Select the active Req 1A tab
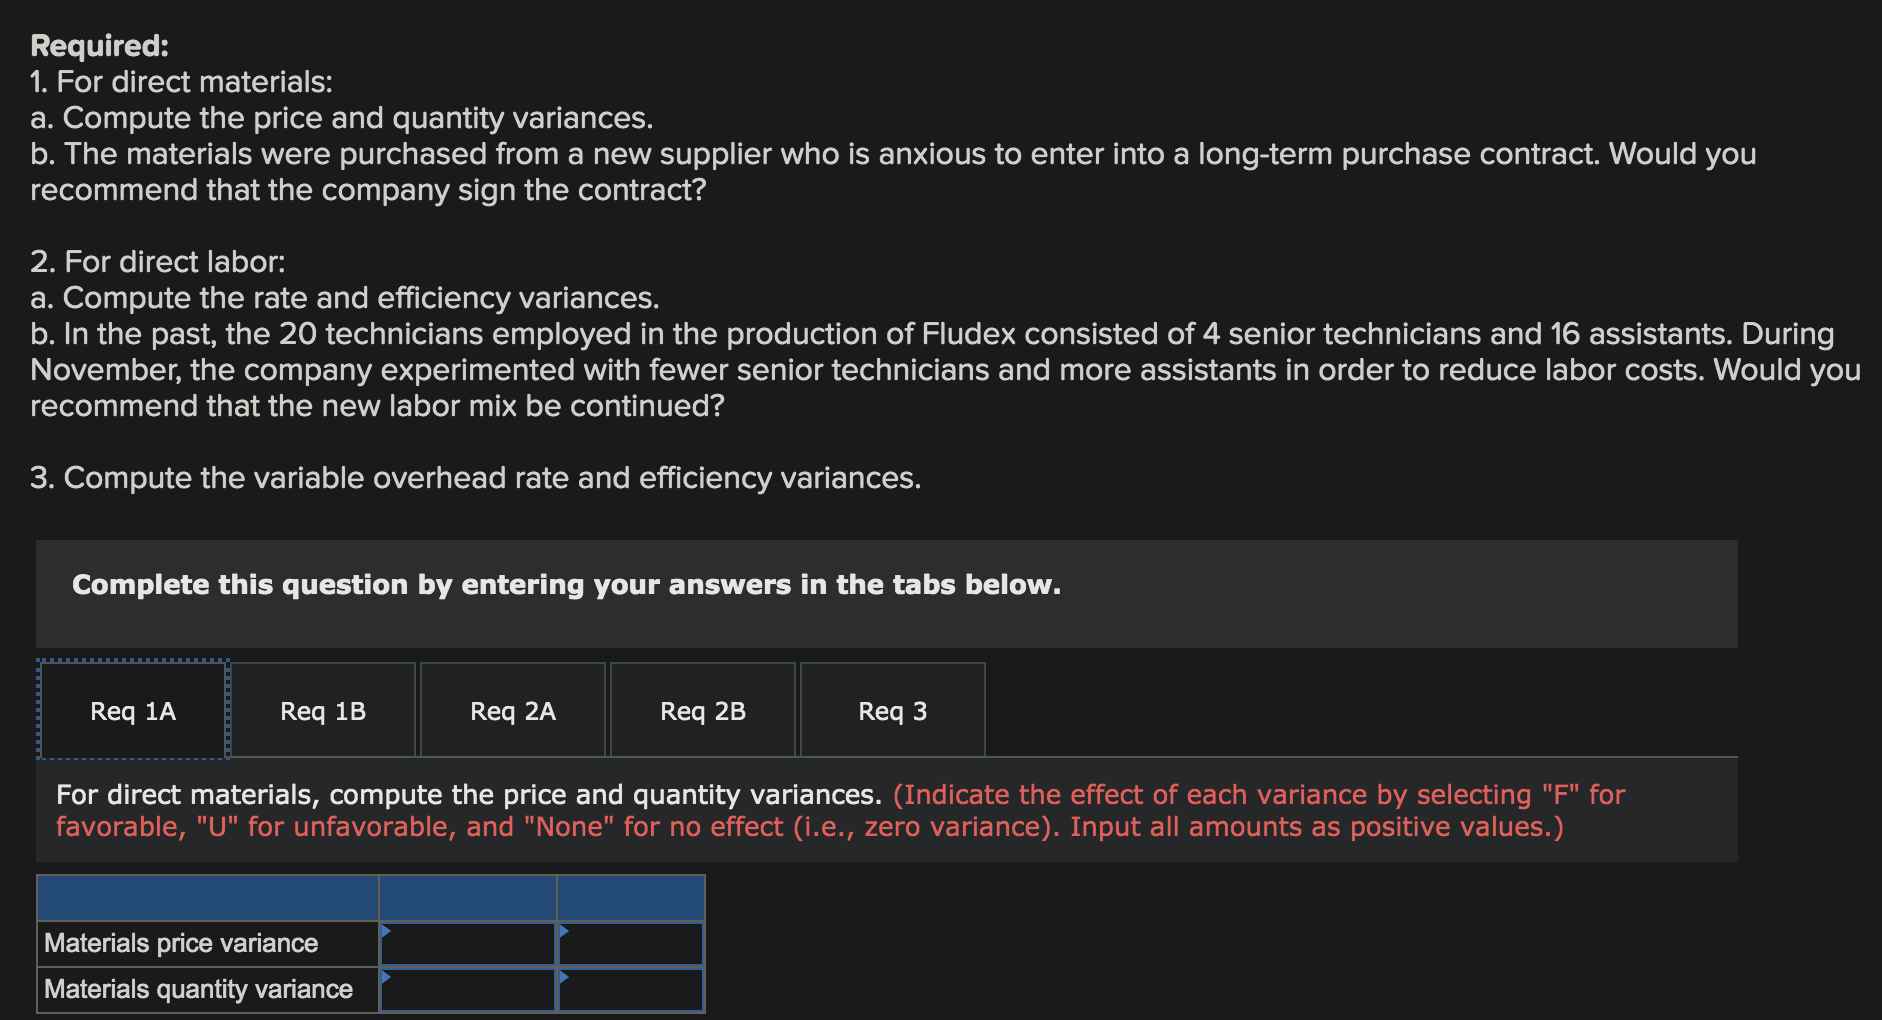The image size is (1882, 1020). 132,710
